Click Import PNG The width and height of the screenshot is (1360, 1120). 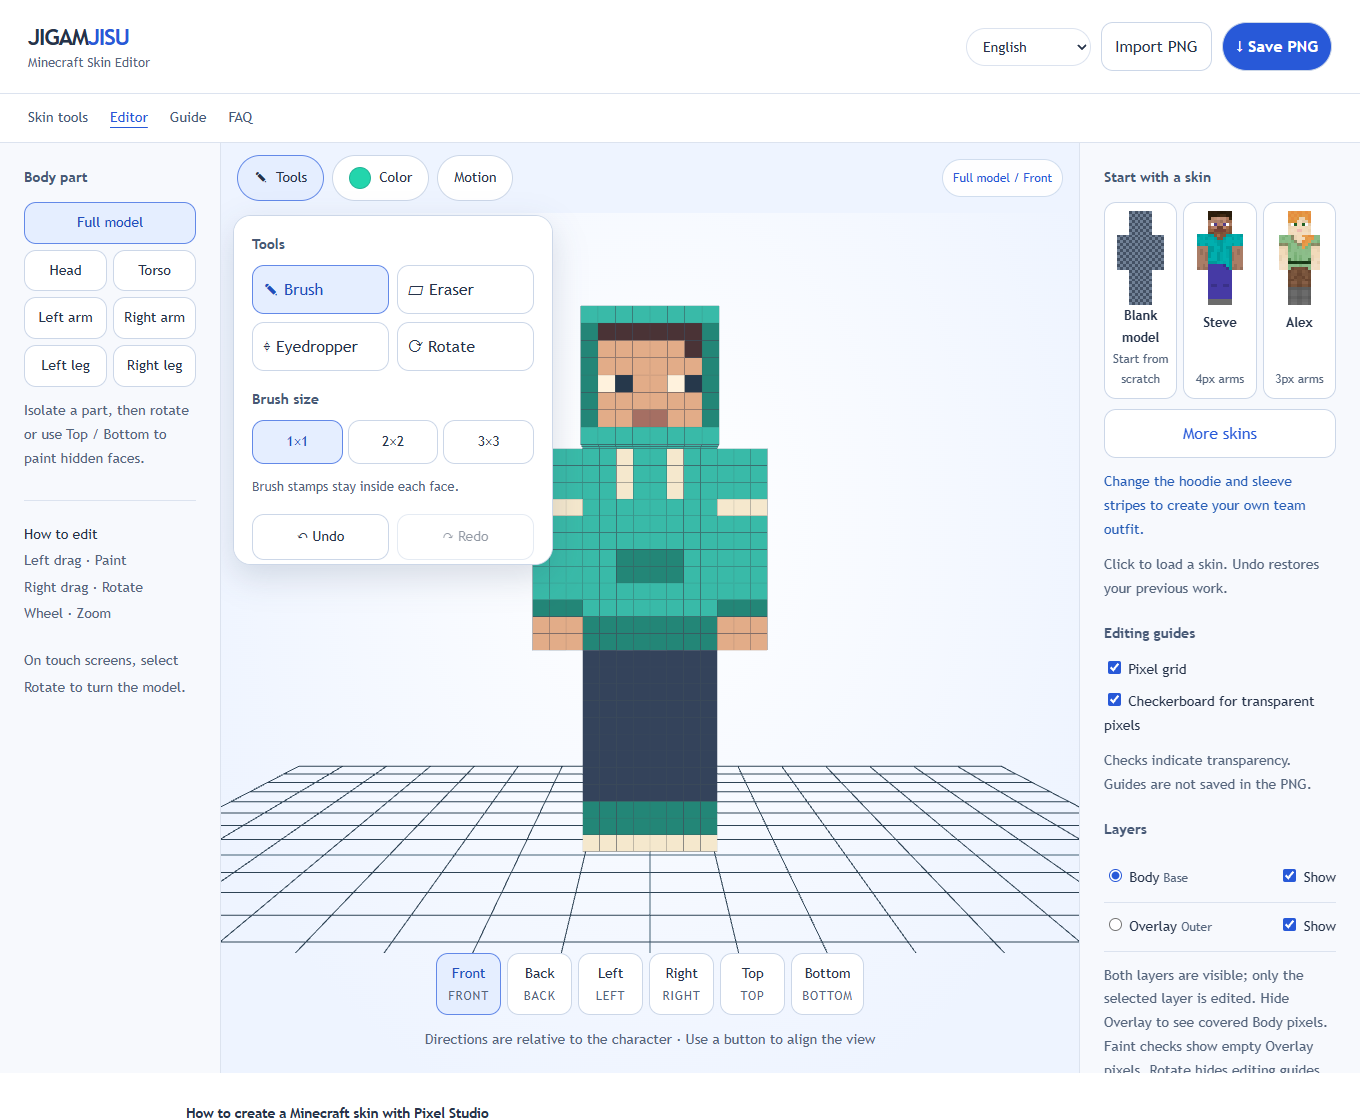pos(1156,47)
